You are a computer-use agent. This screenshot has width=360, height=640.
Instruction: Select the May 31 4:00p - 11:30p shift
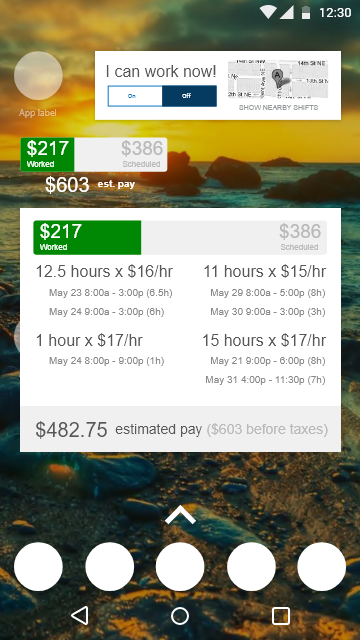(265, 380)
